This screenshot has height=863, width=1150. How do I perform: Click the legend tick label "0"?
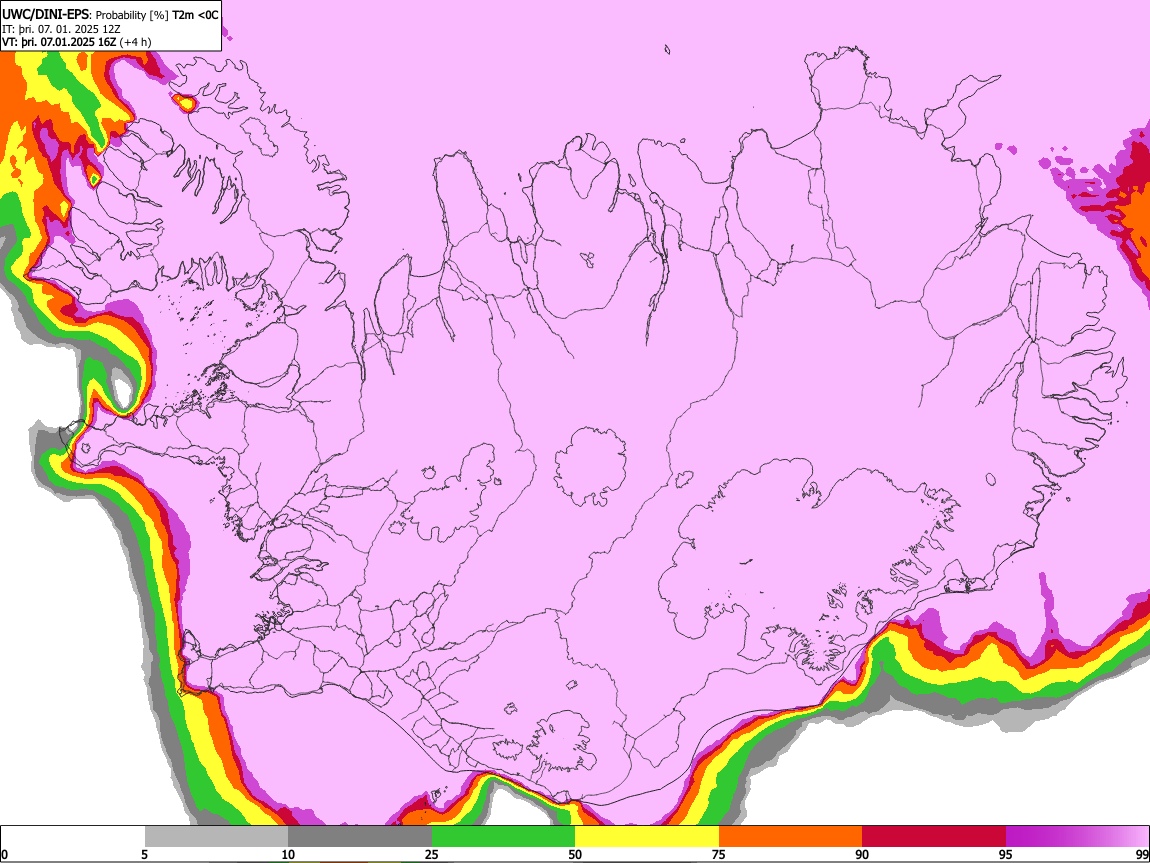tap(4, 855)
